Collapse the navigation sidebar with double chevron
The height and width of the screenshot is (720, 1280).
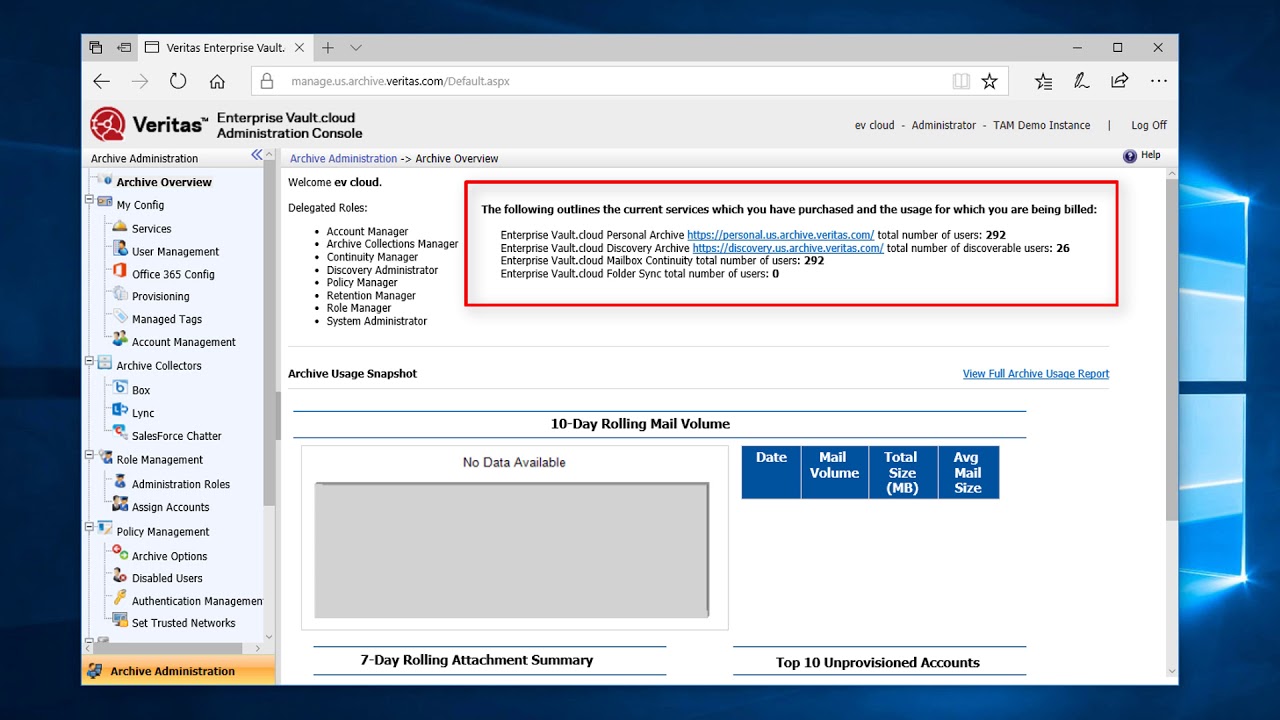pos(257,154)
